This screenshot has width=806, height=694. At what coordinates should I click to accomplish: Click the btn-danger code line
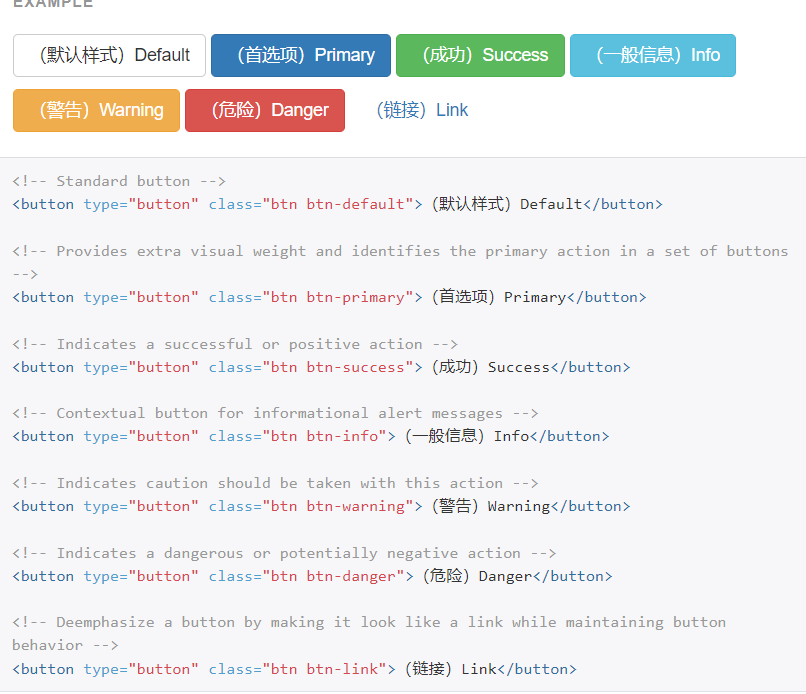click(x=313, y=576)
